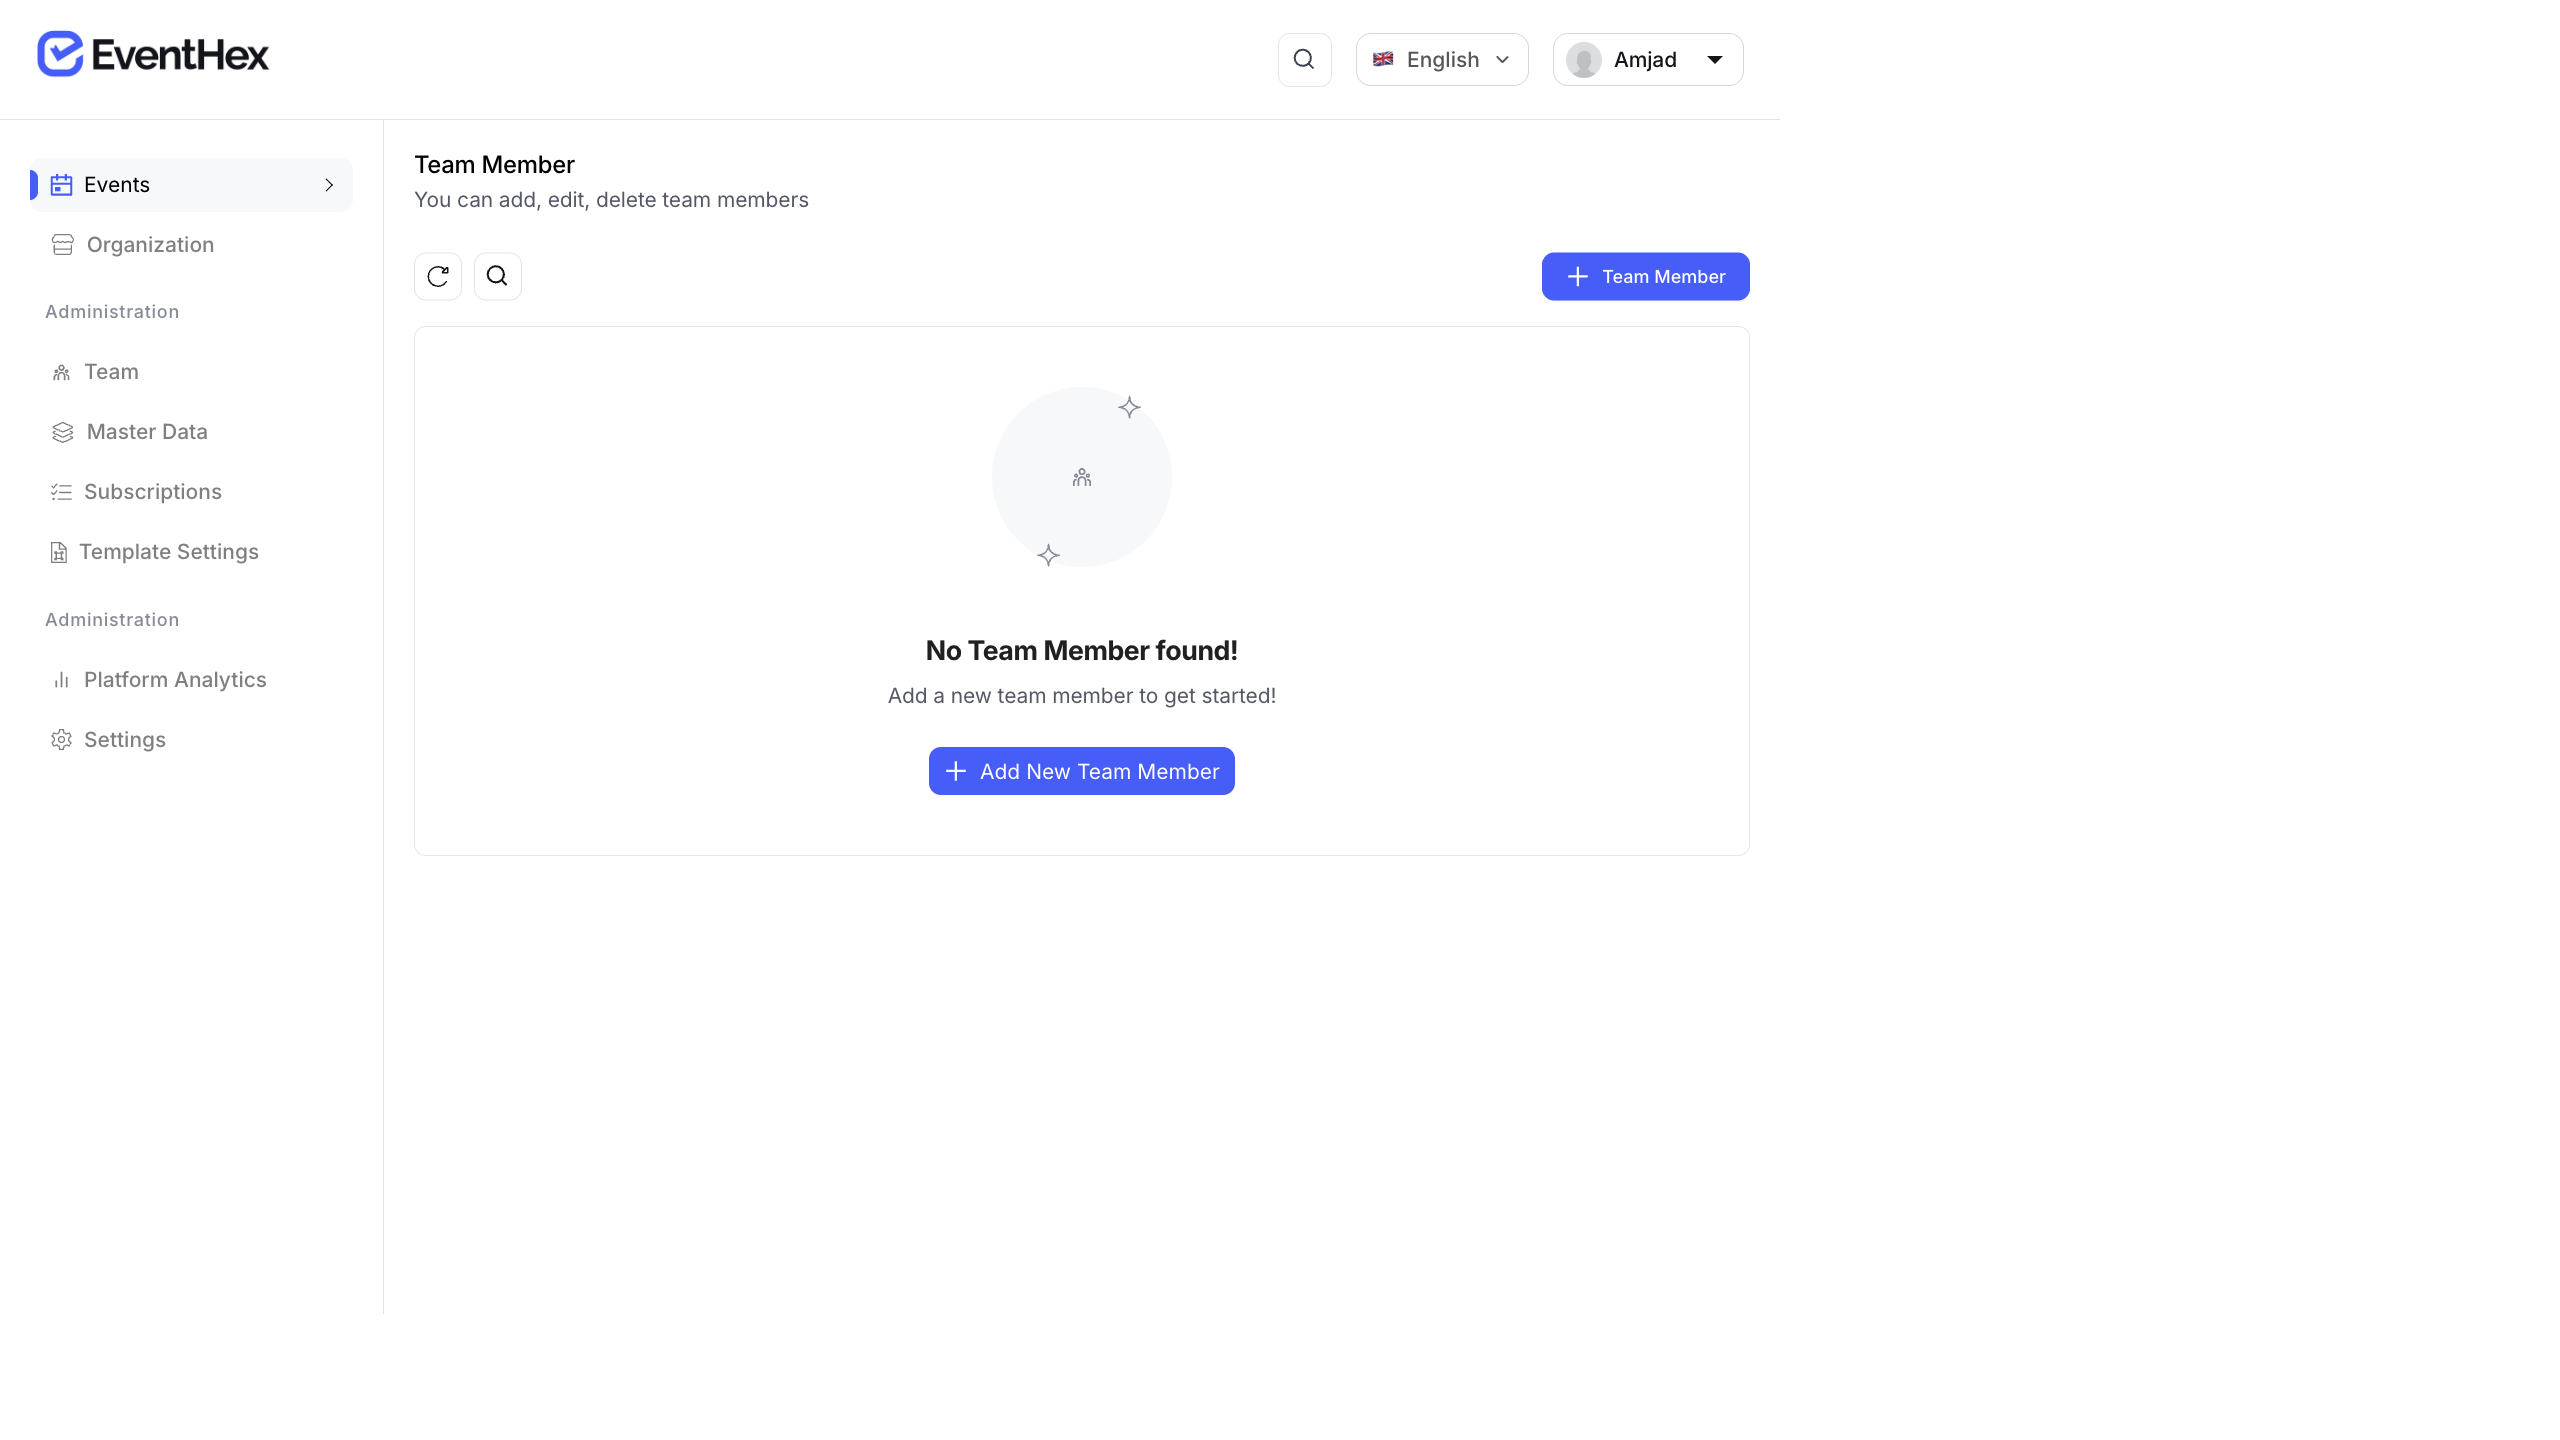Click the blue Team Member button
The height and width of the screenshot is (1440, 2560).
(1645, 276)
